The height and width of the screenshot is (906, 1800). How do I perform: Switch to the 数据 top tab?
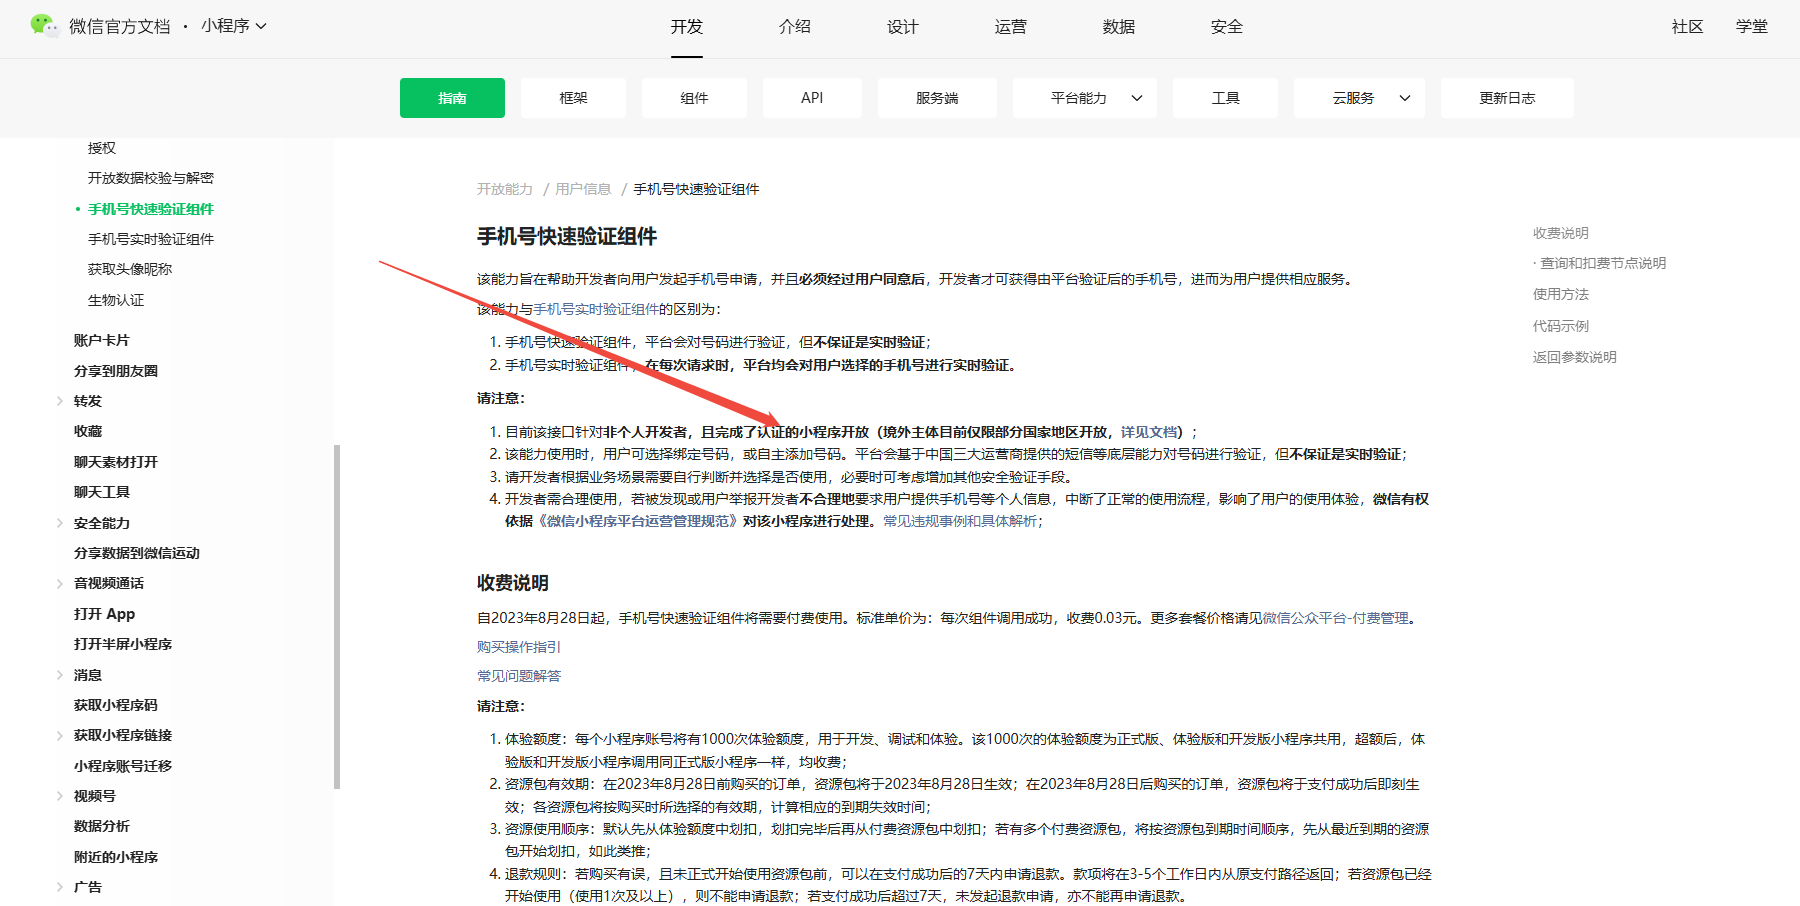(1119, 27)
